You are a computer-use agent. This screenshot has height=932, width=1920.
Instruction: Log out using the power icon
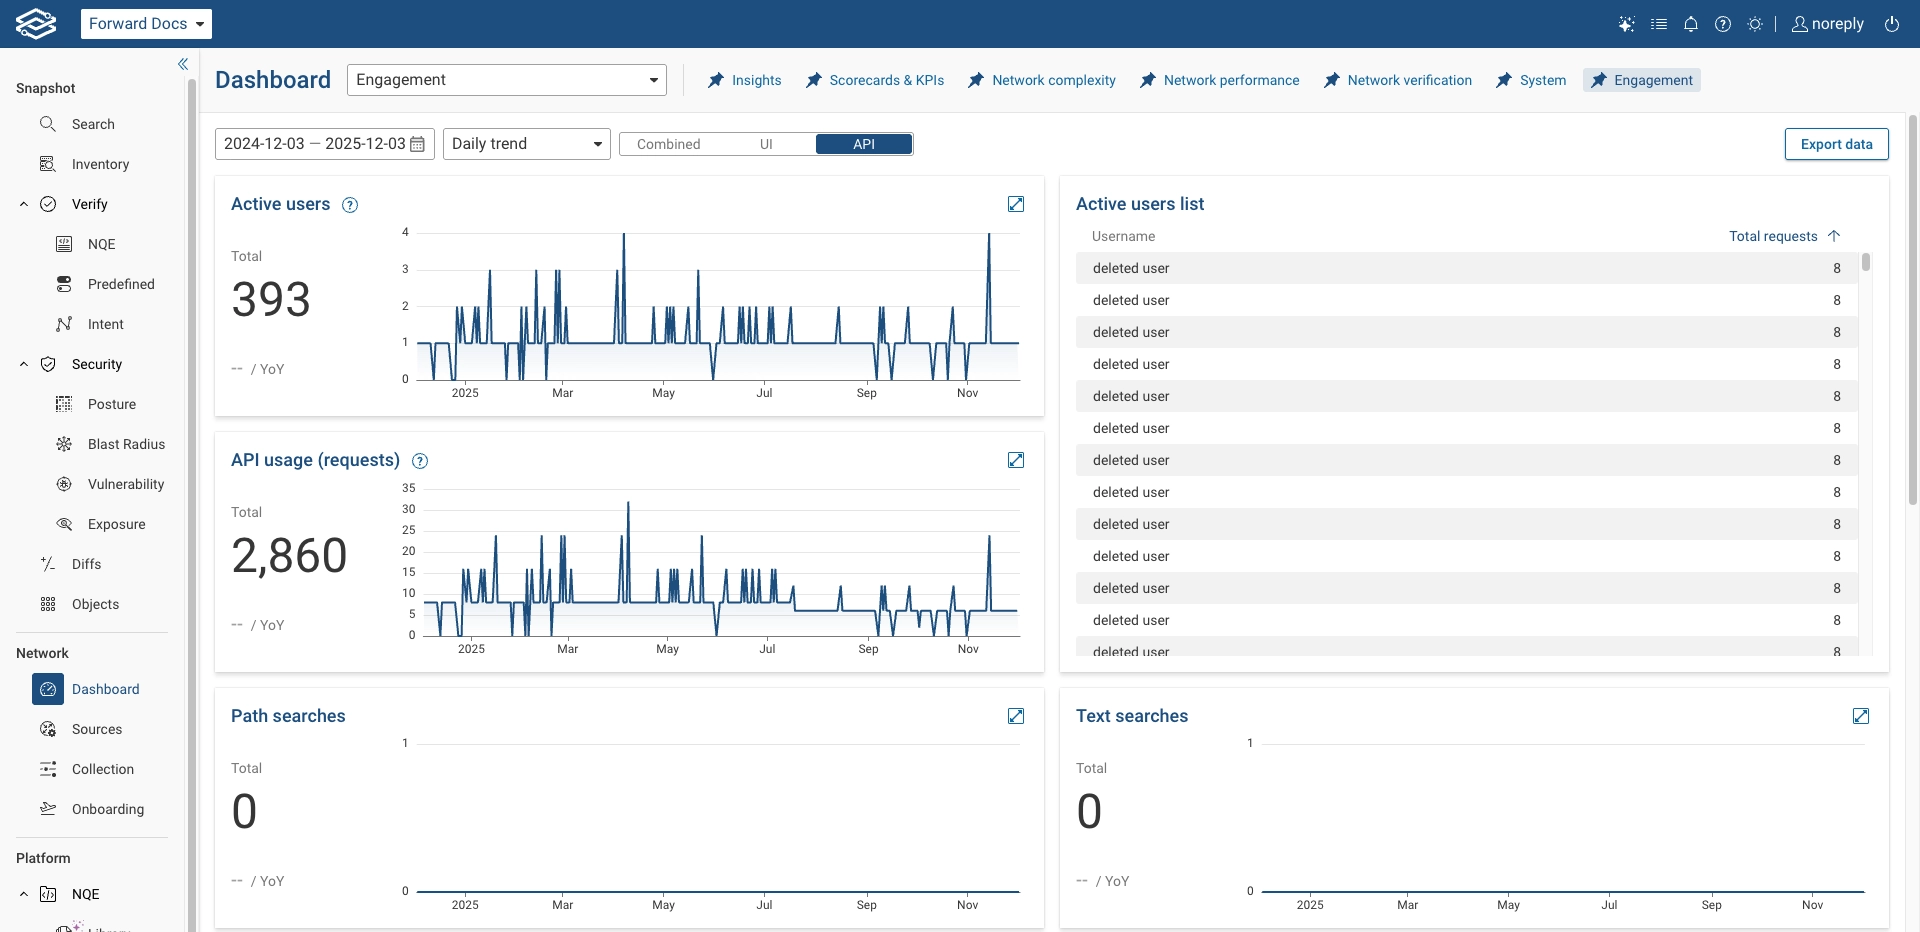[x=1891, y=23]
